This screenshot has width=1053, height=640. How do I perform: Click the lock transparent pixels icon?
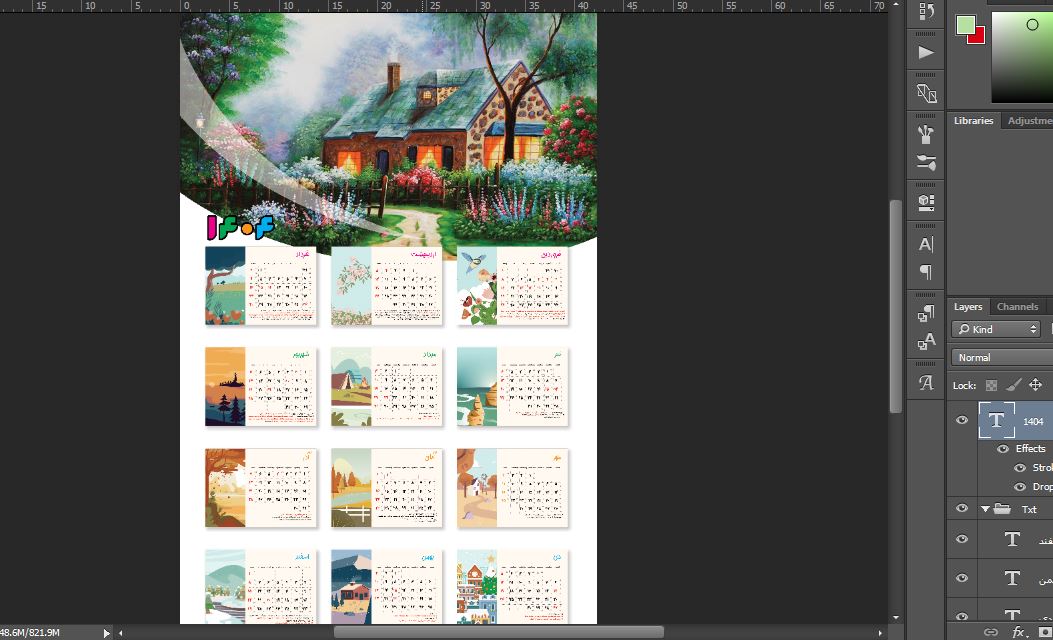pyautogui.click(x=991, y=385)
